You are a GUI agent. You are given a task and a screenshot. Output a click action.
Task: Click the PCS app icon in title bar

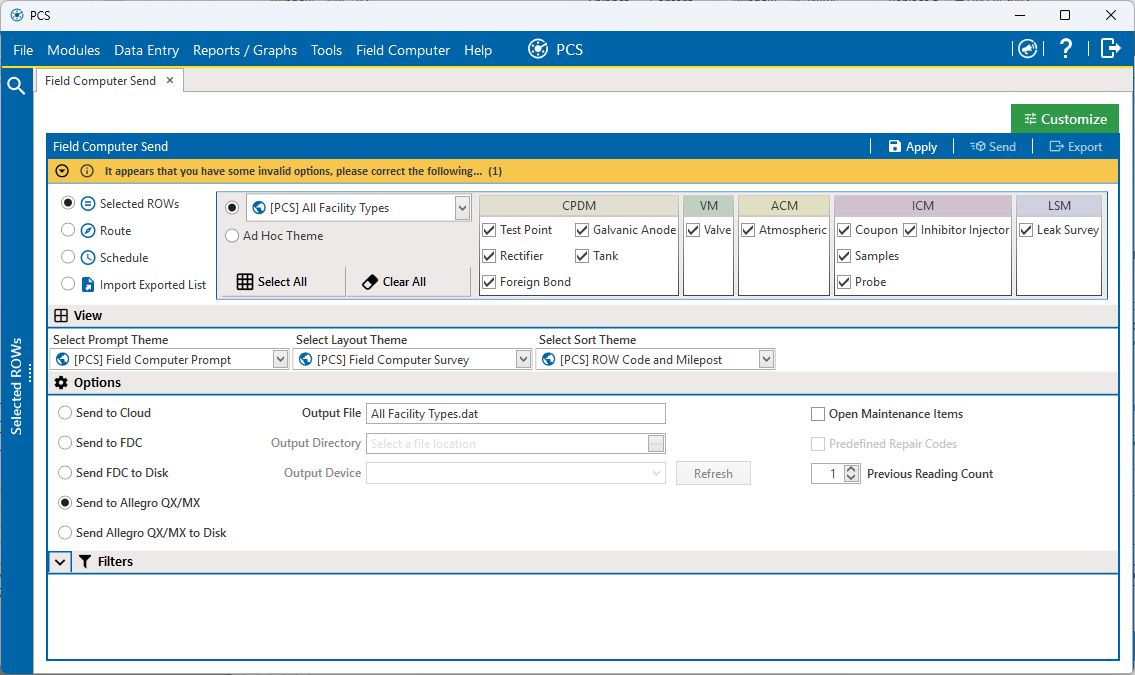tap(17, 15)
